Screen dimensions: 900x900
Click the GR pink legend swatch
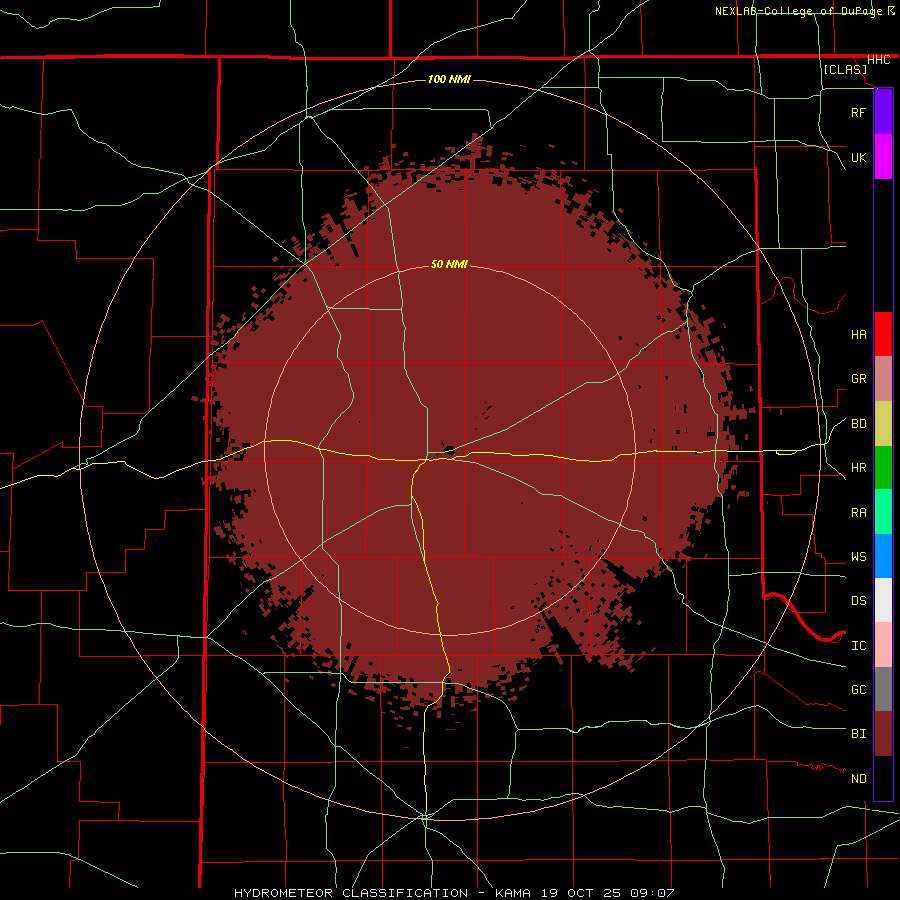(x=883, y=379)
